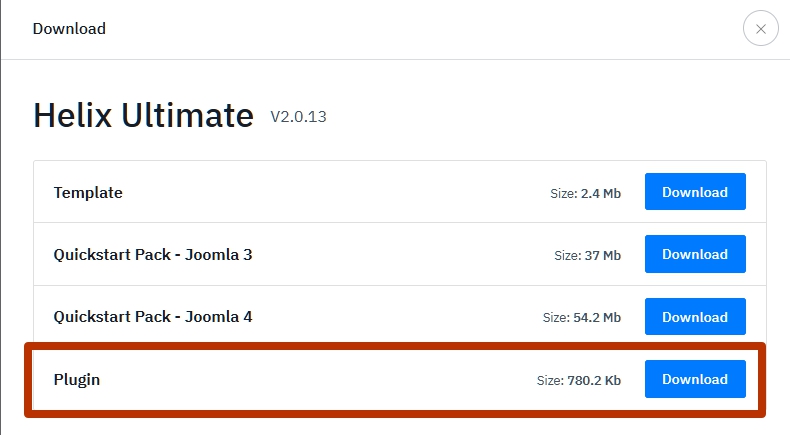Click the "Size:" label in Template row

click(x=561, y=193)
